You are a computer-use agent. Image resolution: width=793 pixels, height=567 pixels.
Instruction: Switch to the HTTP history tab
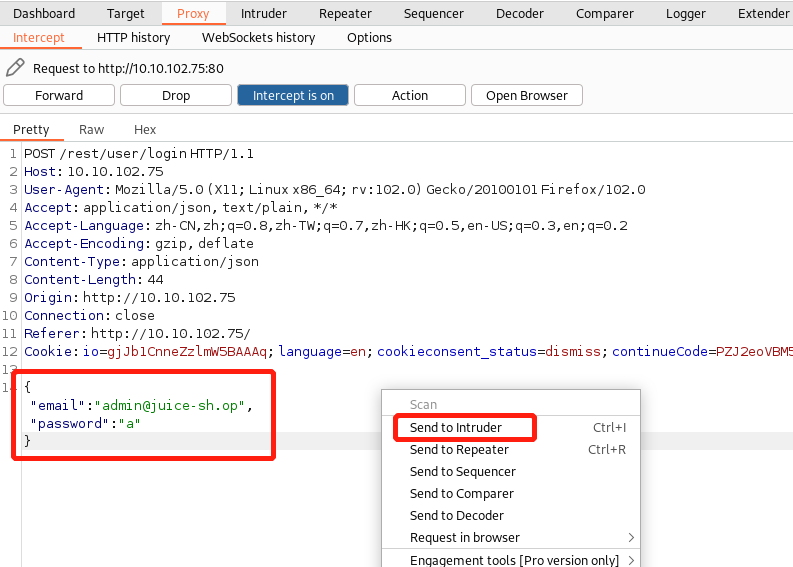click(x=133, y=37)
